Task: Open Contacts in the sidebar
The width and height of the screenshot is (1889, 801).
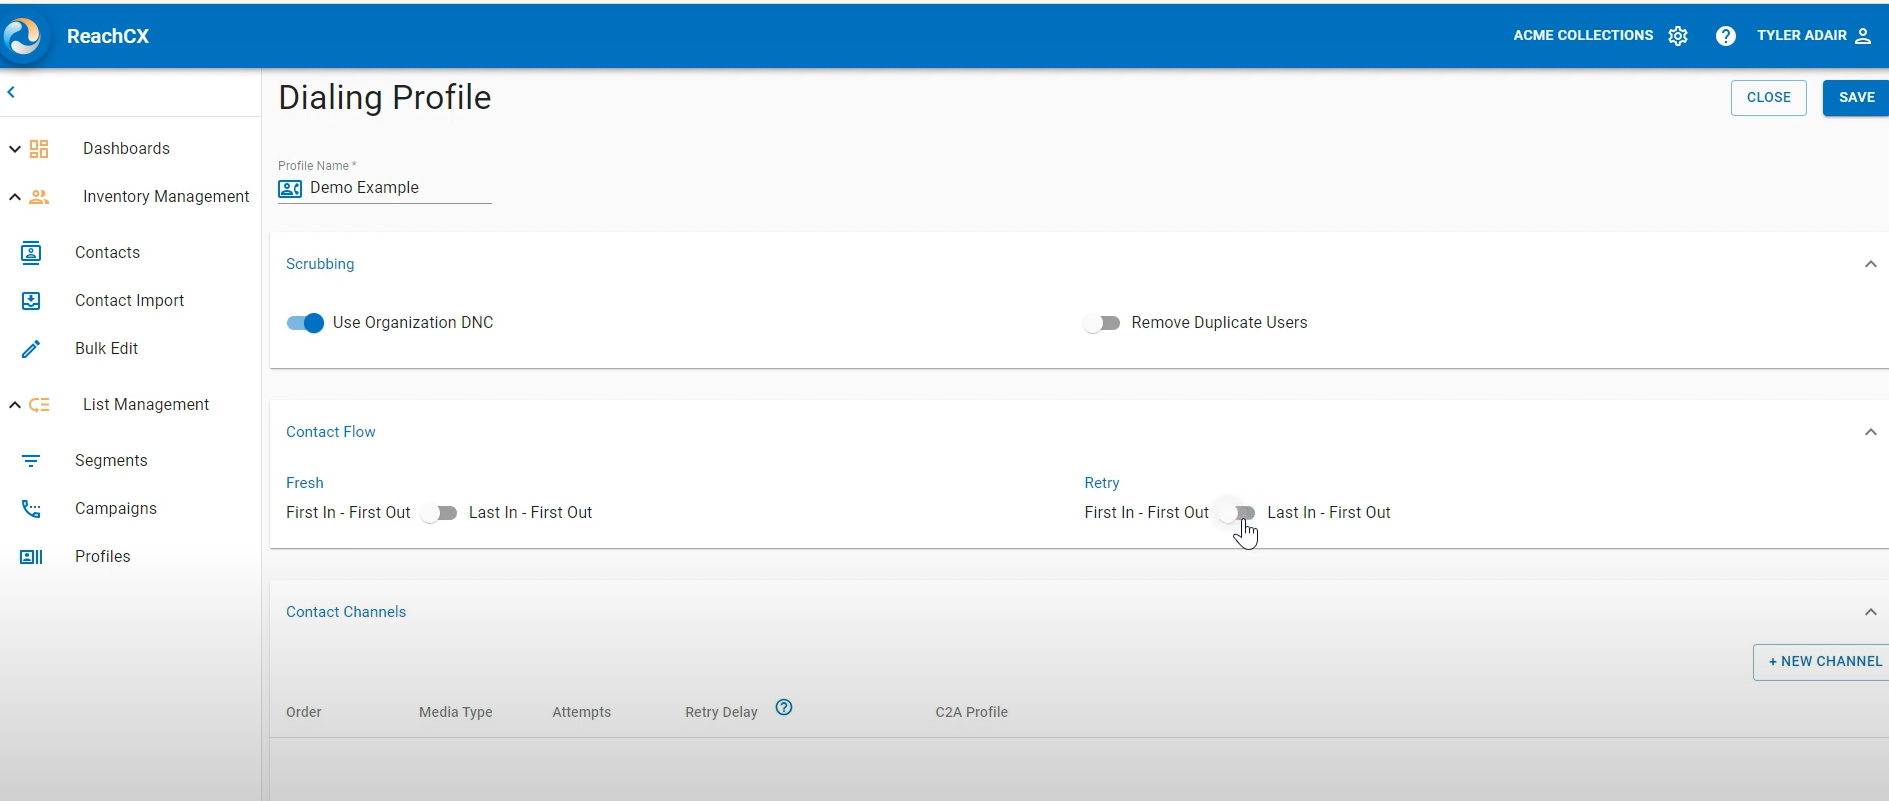Action: pos(107,253)
